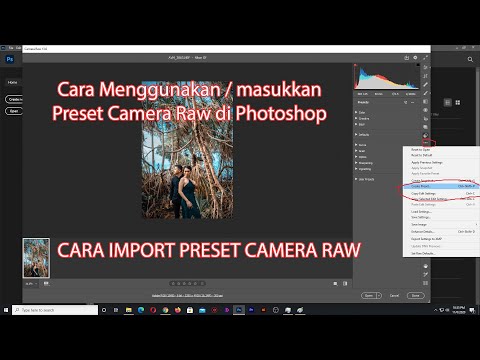Open Firefox from the taskbar

(x=178, y=310)
